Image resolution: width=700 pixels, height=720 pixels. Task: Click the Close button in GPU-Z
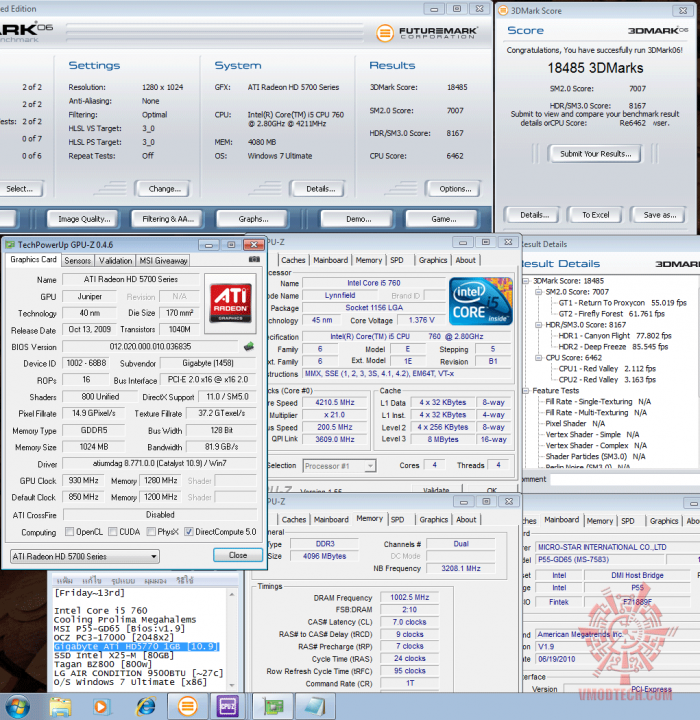238,555
